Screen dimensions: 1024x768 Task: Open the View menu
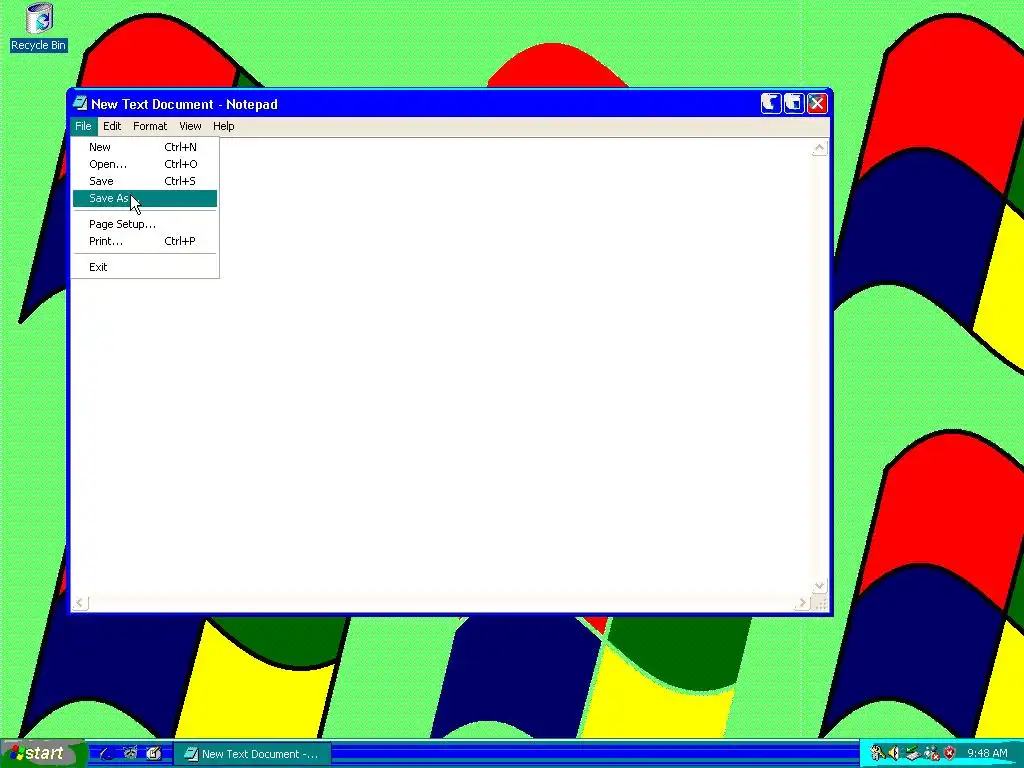pyautogui.click(x=190, y=126)
